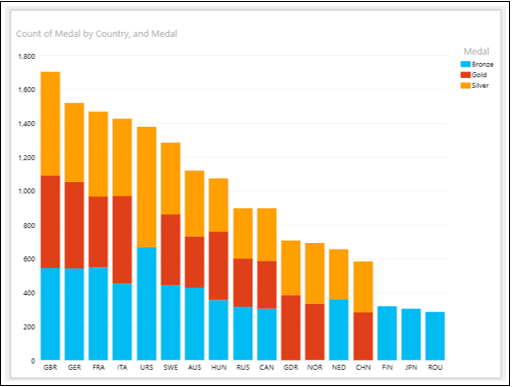The image size is (513, 387).
Task: Select the GBR silver bar segment
Action: [x=50, y=124]
